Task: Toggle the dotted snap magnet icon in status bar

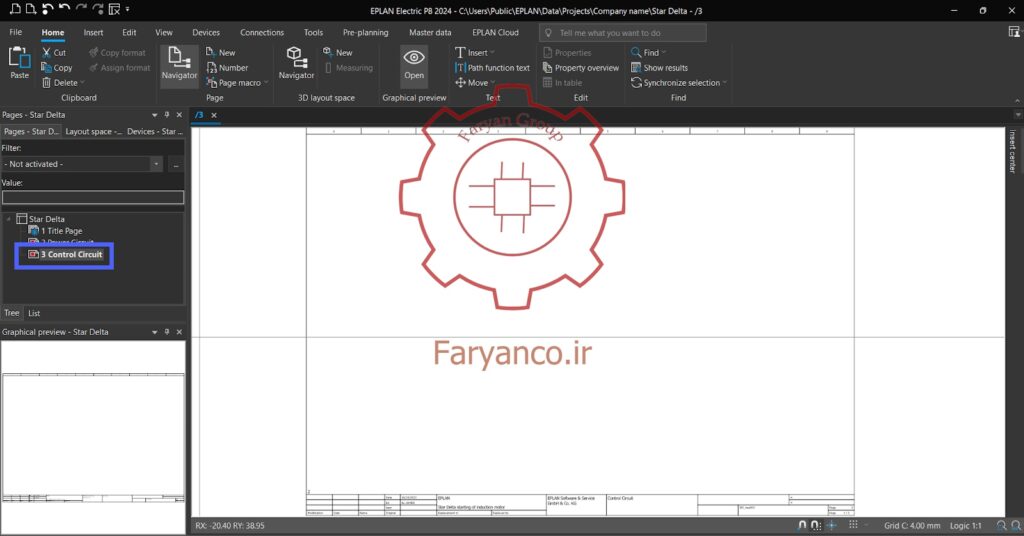Action: [x=816, y=525]
